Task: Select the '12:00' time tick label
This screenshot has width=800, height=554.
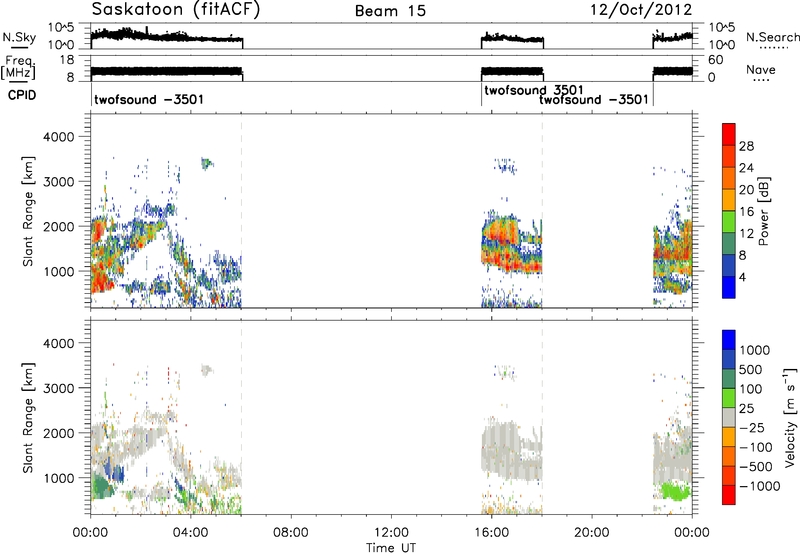Action: click(x=391, y=533)
